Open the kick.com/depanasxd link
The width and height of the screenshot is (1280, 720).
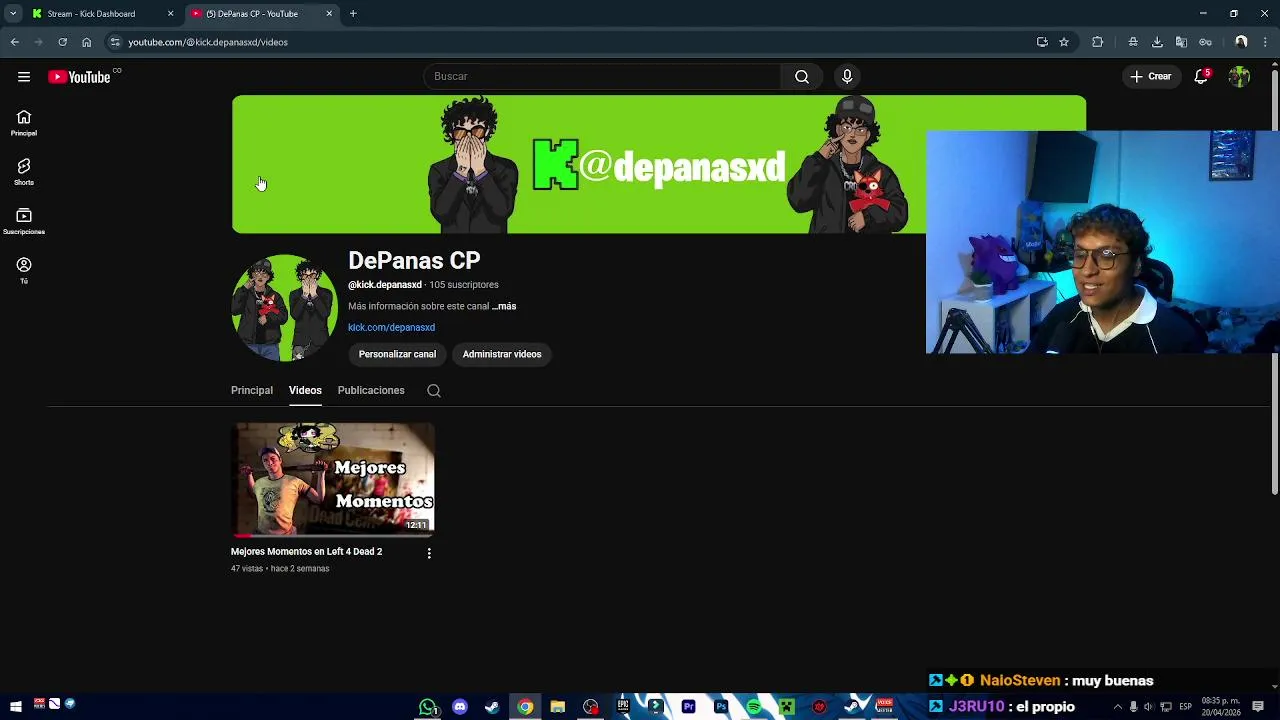click(391, 328)
